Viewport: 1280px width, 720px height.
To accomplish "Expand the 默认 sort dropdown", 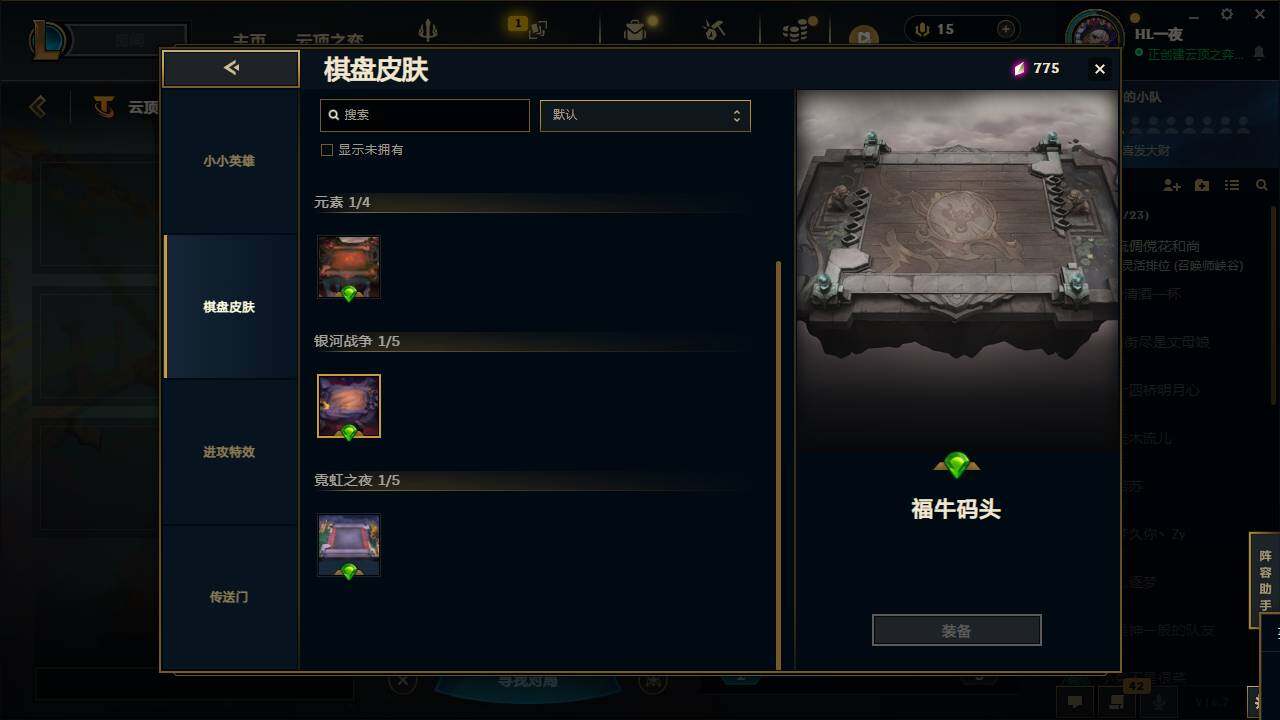I will (645, 115).
